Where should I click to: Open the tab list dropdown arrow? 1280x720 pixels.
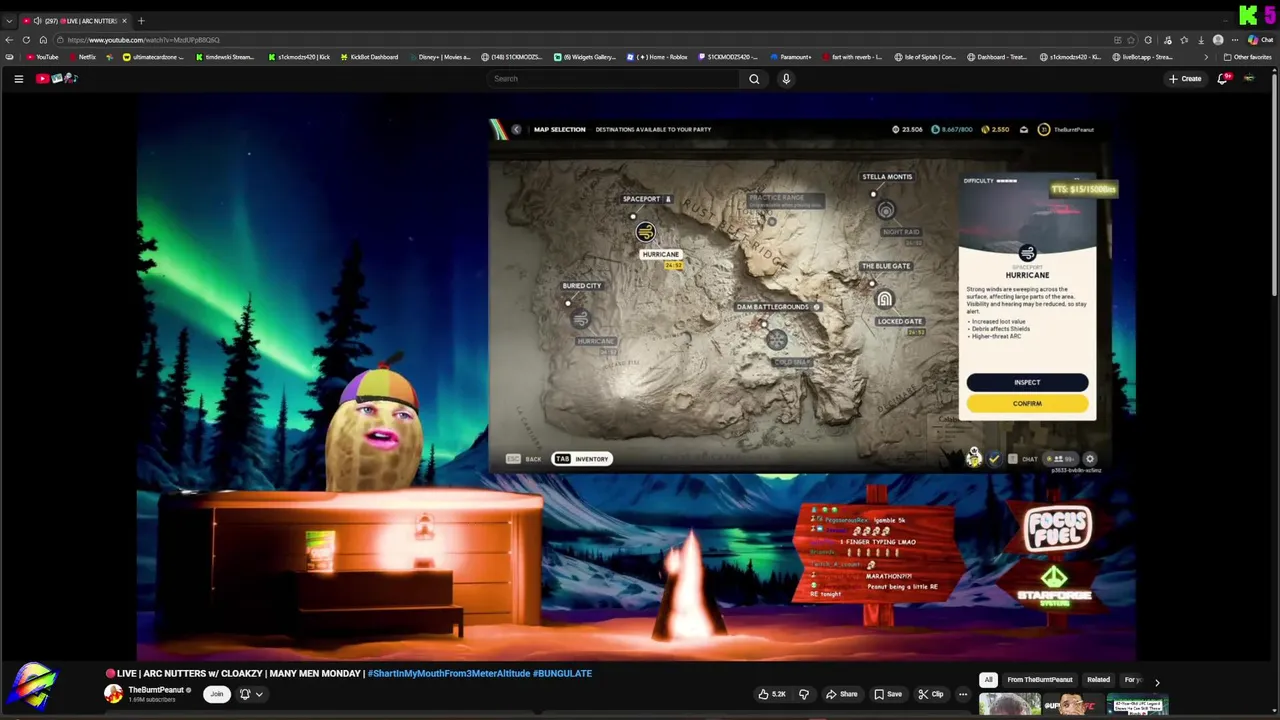pyautogui.click(x=9, y=21)
